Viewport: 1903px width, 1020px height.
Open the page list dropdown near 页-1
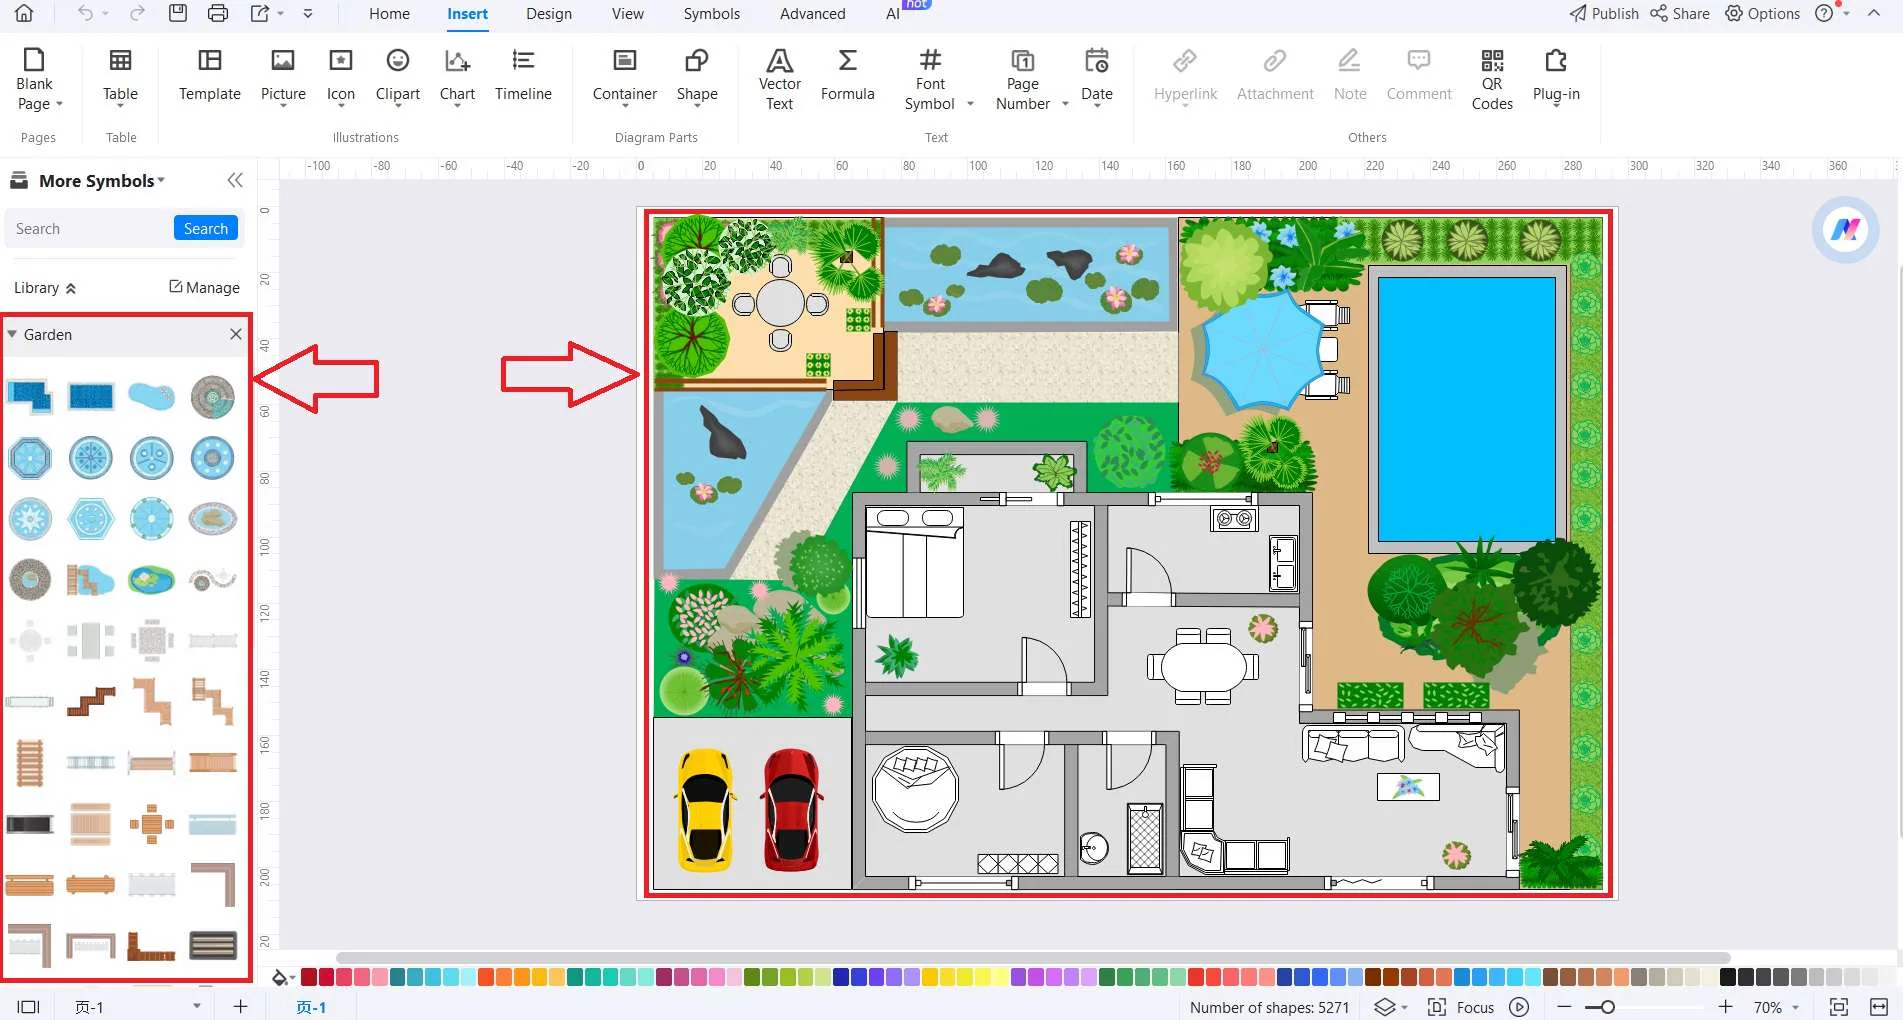coord(196,1006)
